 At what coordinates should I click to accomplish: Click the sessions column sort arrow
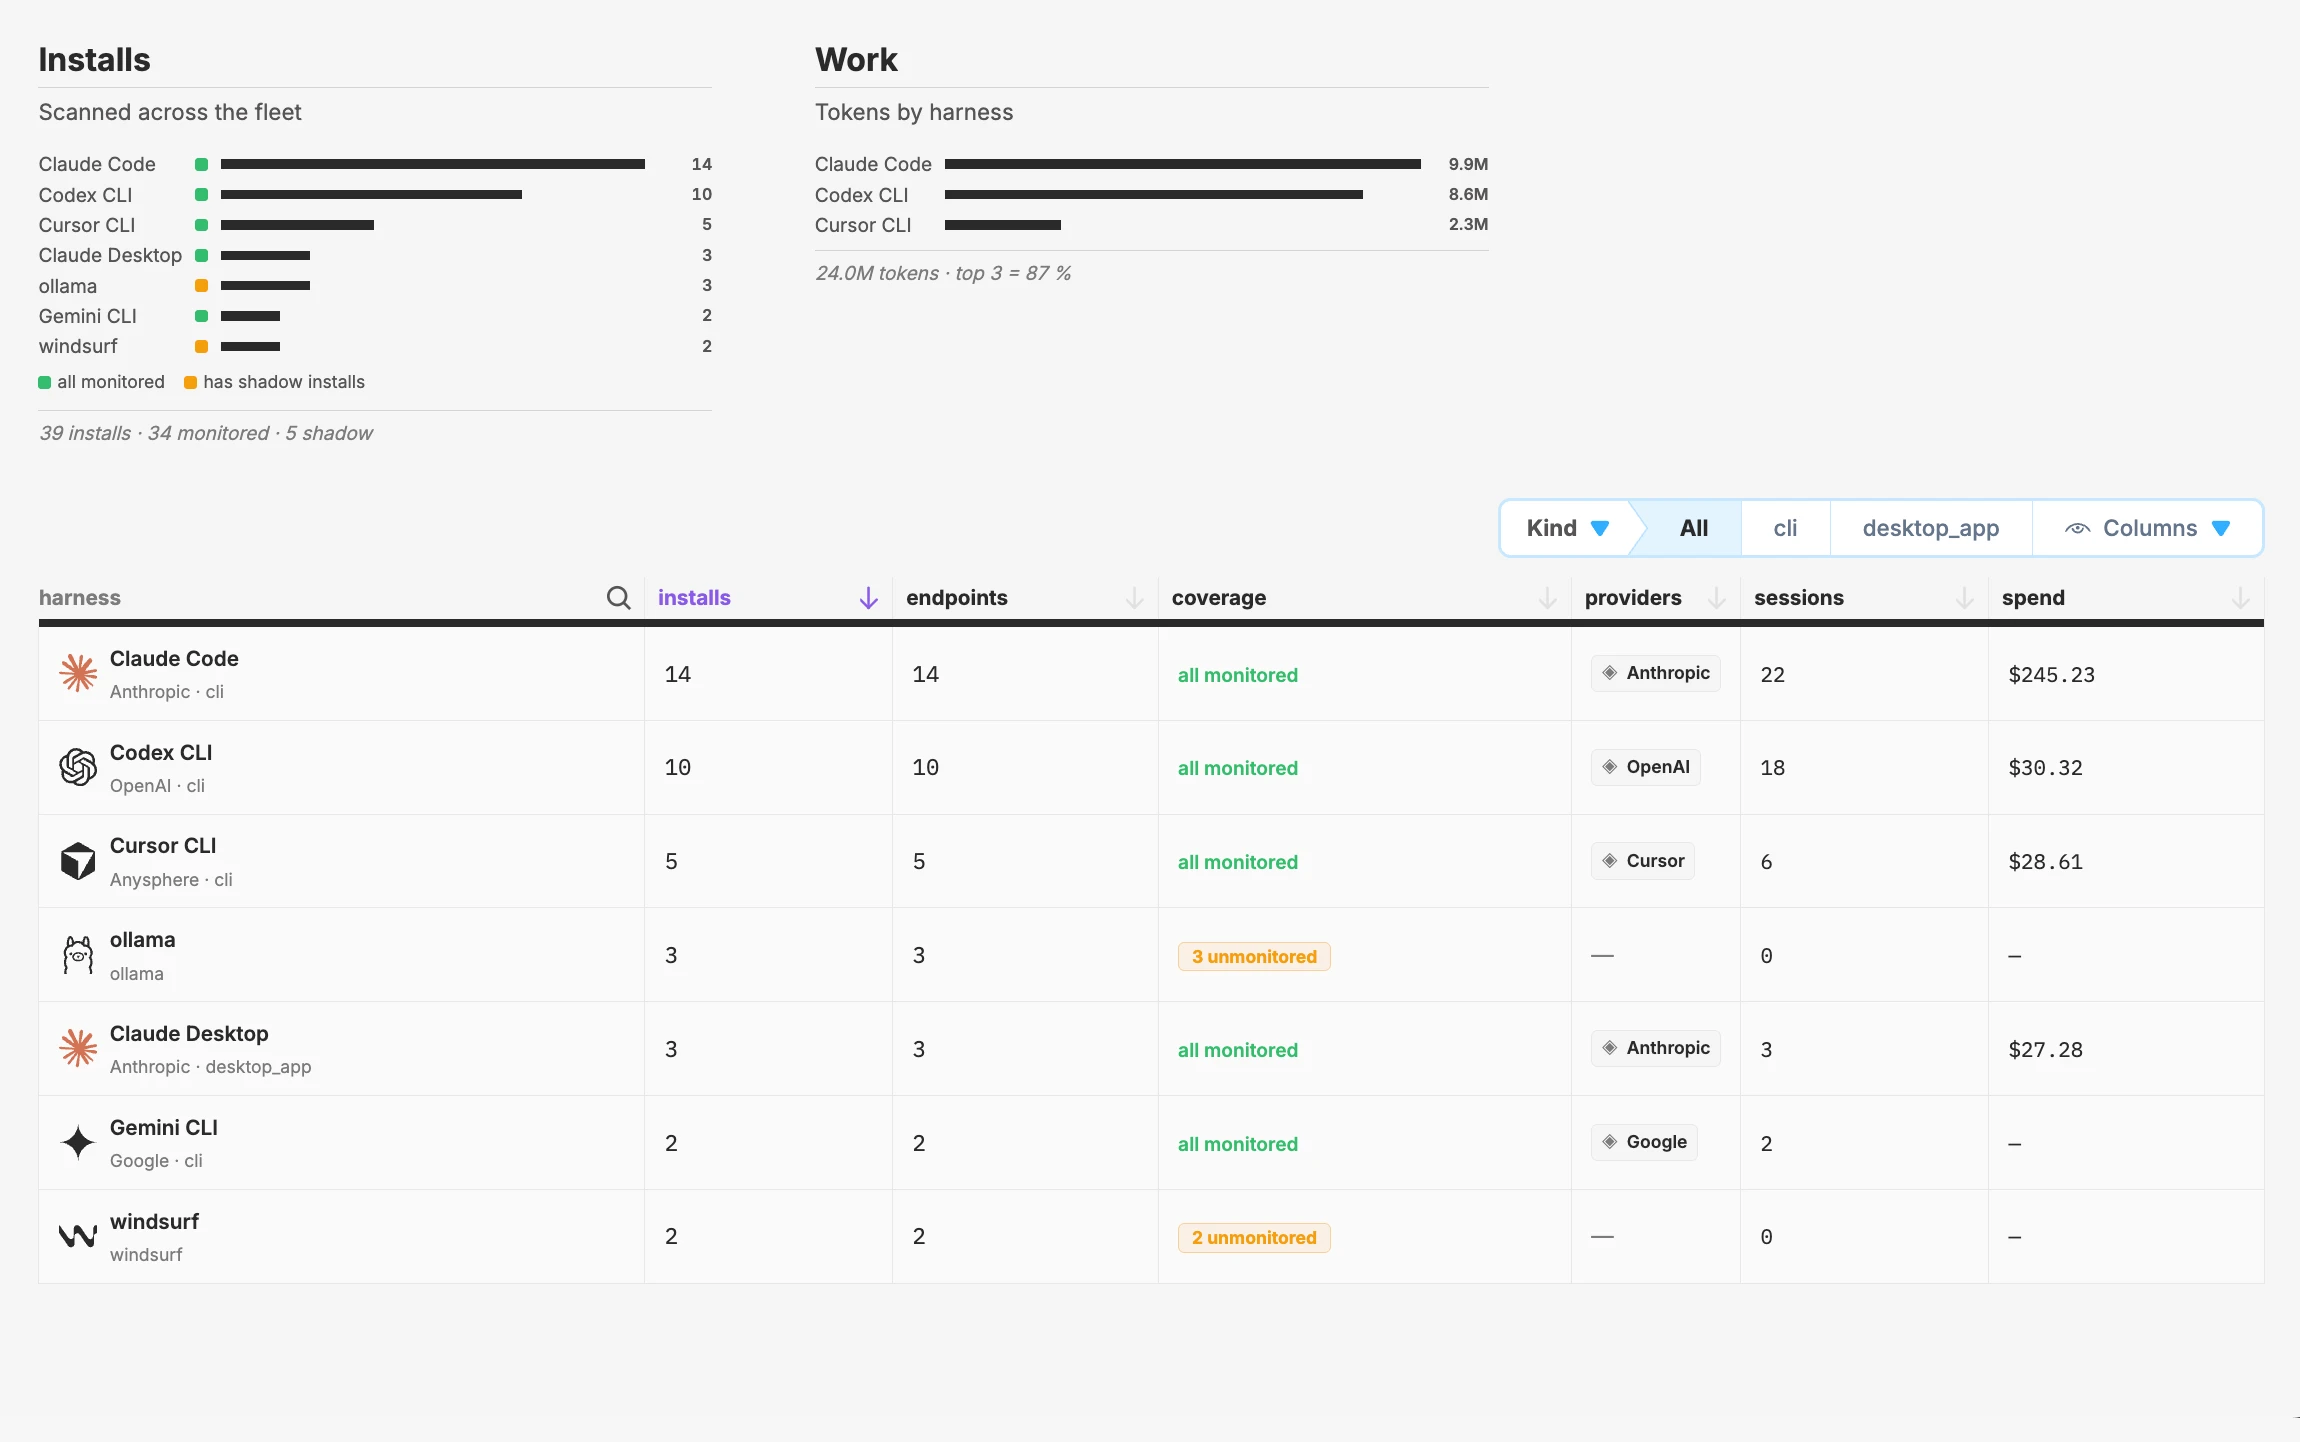coord(1964,598)
